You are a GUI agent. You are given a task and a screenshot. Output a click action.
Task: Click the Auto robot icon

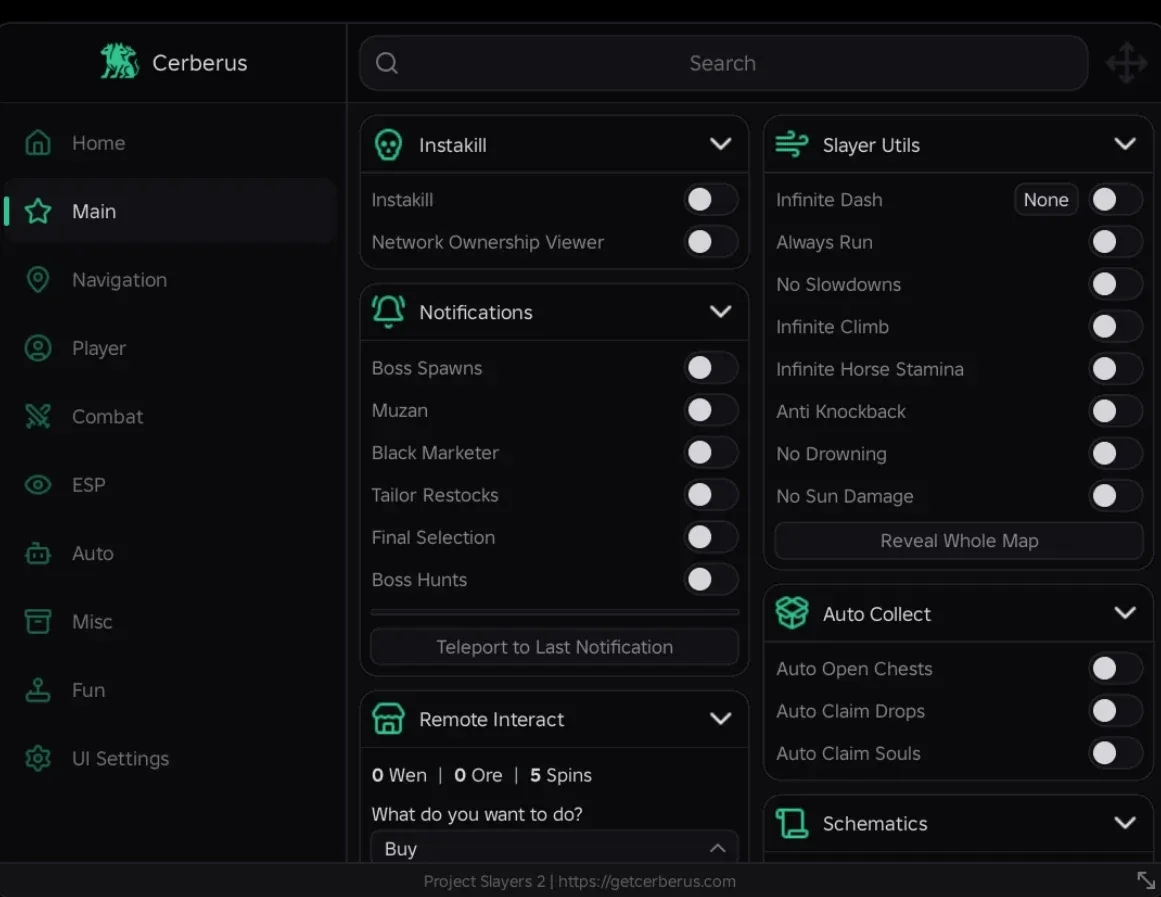[x=38, y=553]
